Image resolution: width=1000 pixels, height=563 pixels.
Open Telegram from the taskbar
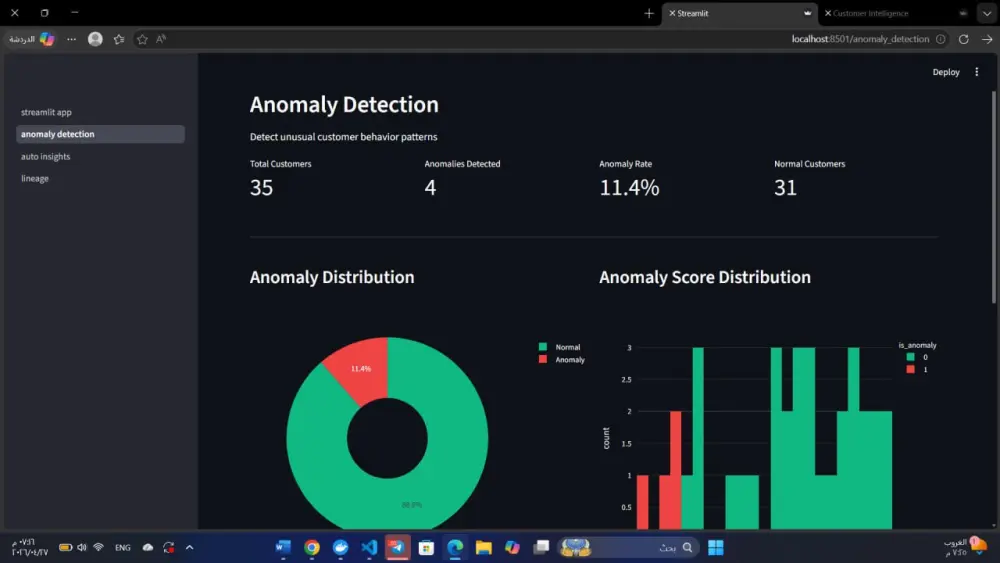coord(397,548)
